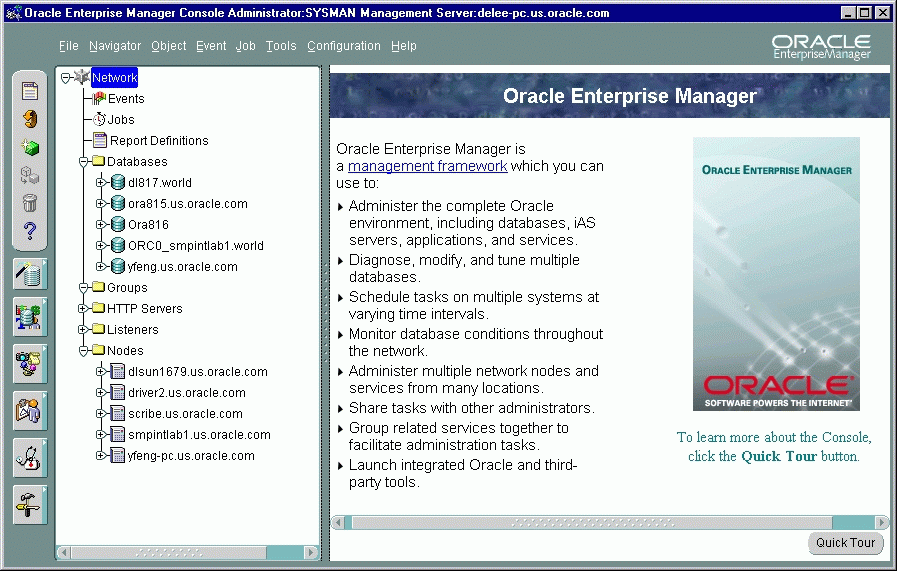This screenshot has width=897, height=571.
Task: Select Report Definitions in the tree
Action: (x=158, y=141)
